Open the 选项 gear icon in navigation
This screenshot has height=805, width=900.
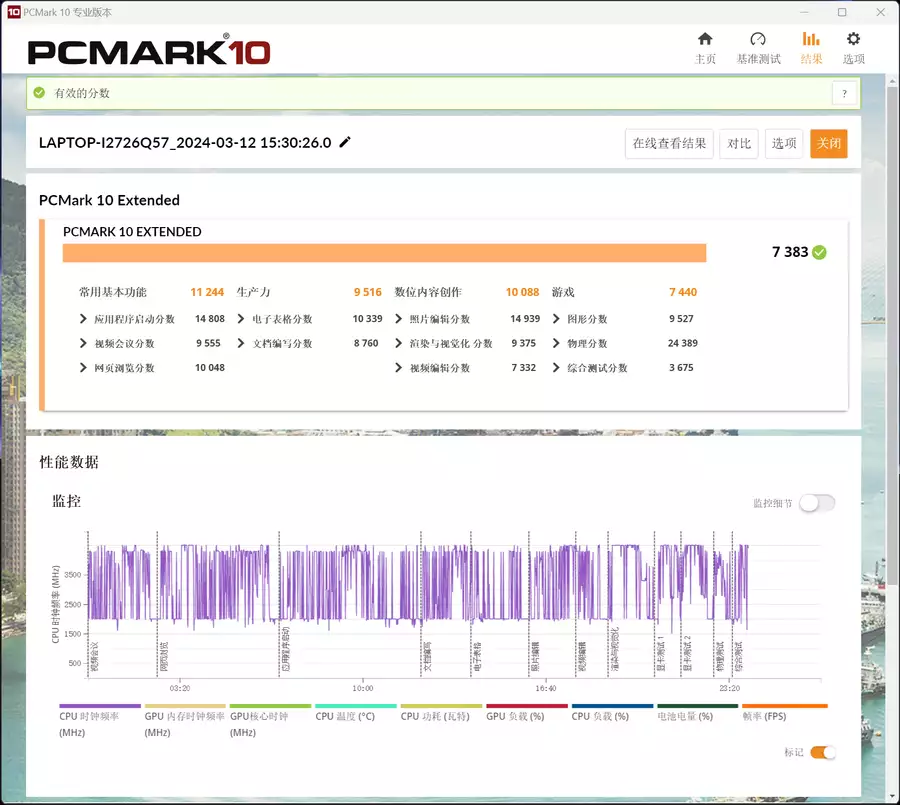click(854, 39)
